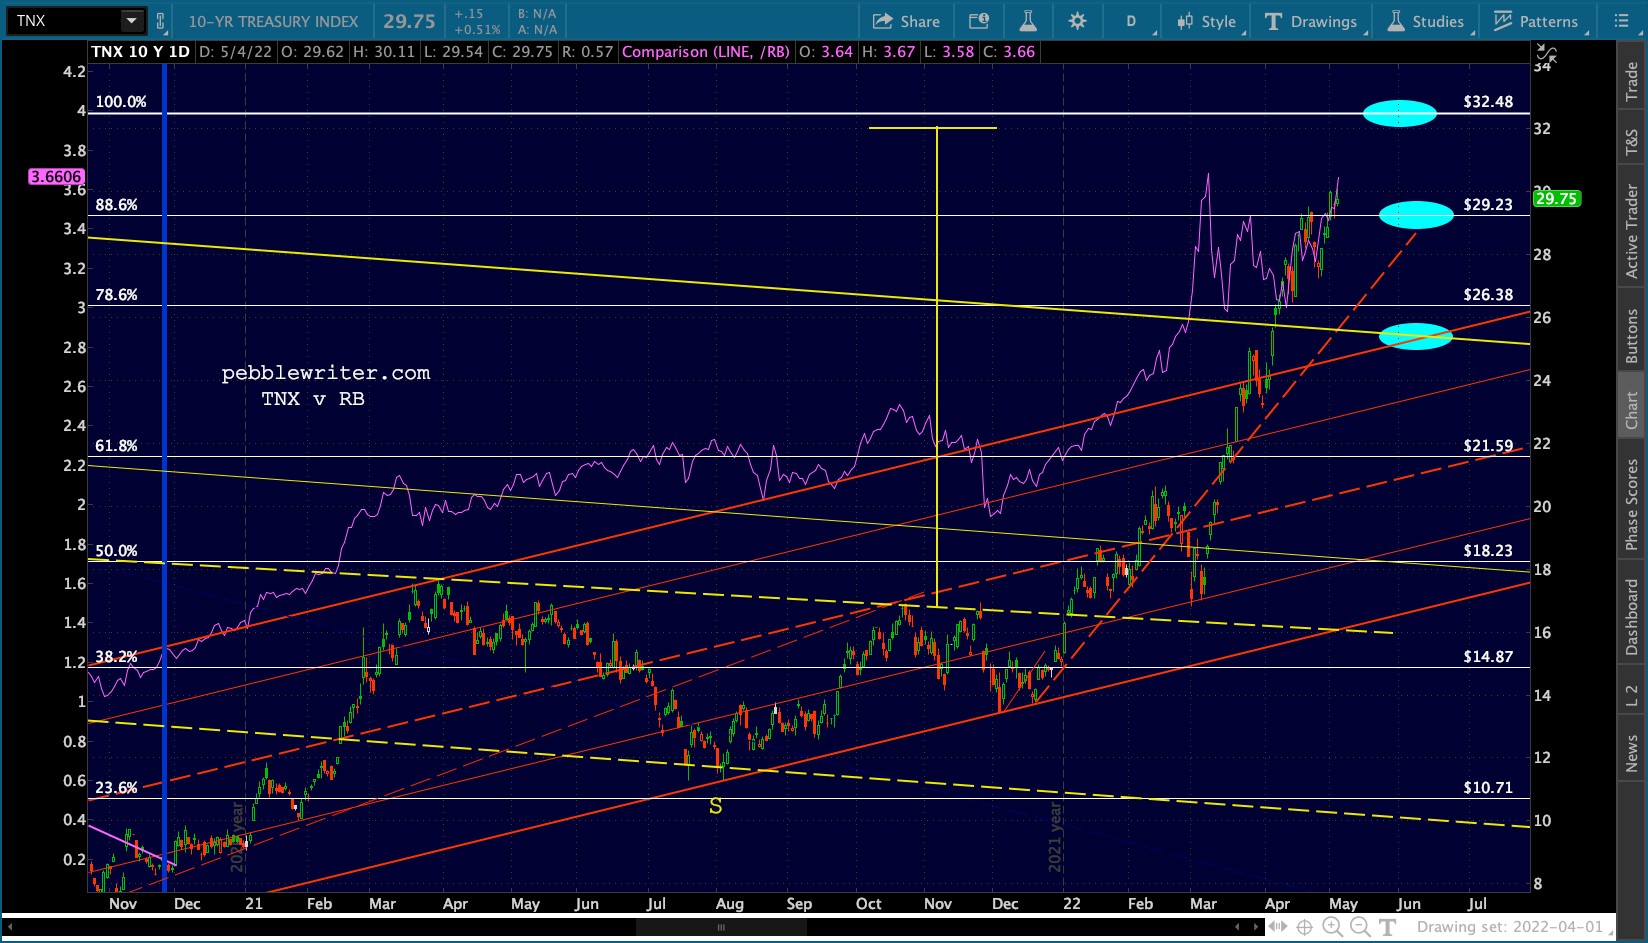
Task: Click the 88.6% Fibonacci label
Action: (117, 205)
